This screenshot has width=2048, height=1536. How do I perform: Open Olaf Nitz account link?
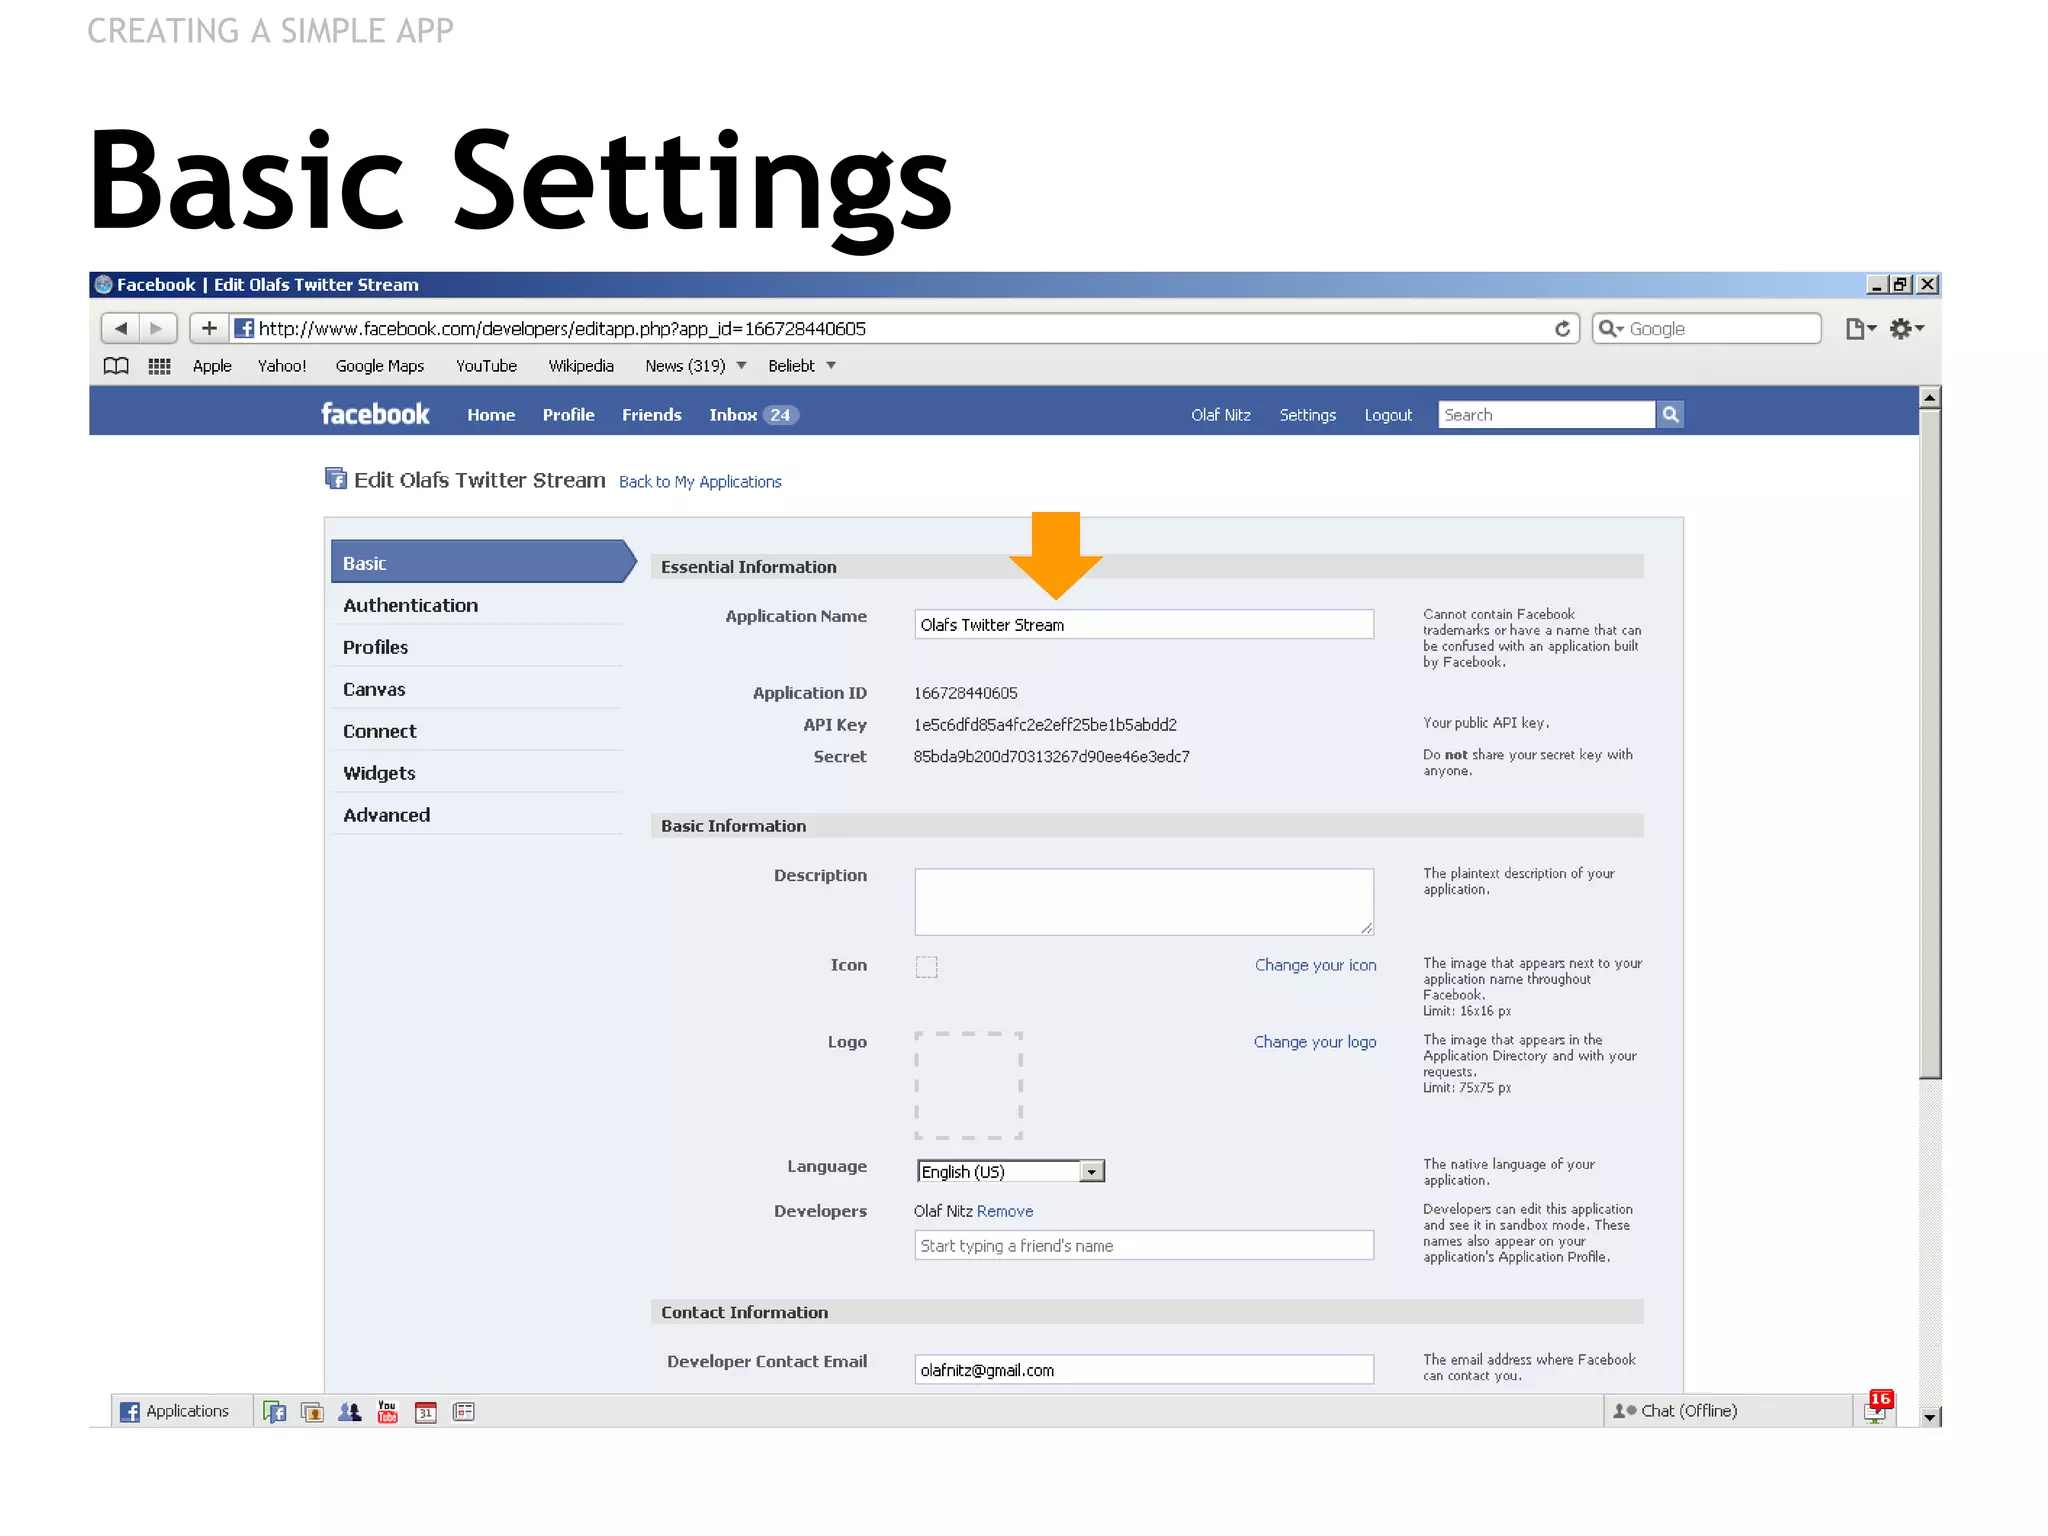coord(1220,415)
